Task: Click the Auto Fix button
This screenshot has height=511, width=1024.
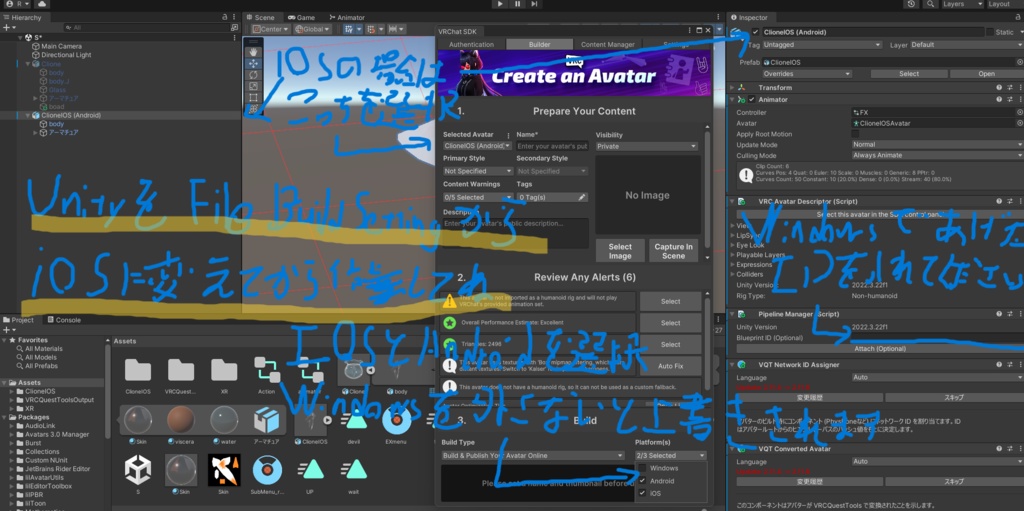Action: click(x=670, y=366)
